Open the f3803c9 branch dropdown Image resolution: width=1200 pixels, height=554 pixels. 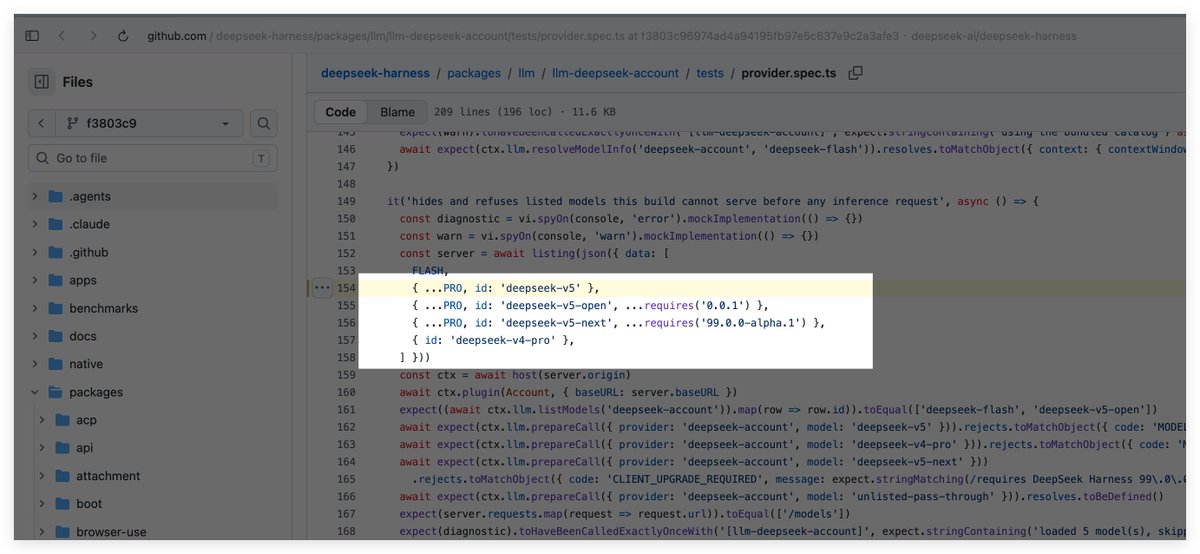(148, 124)
